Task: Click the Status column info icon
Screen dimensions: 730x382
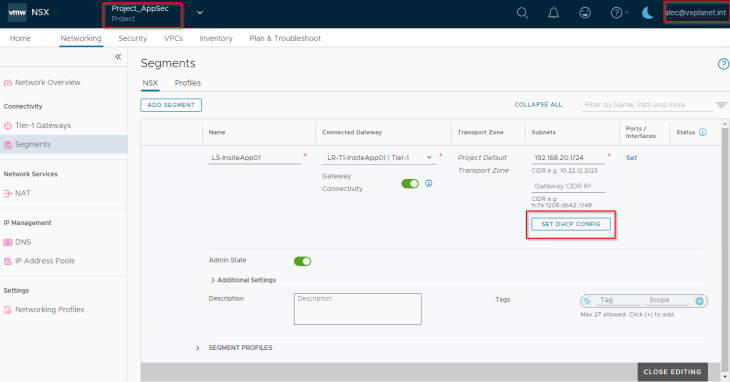Action: 703,132
